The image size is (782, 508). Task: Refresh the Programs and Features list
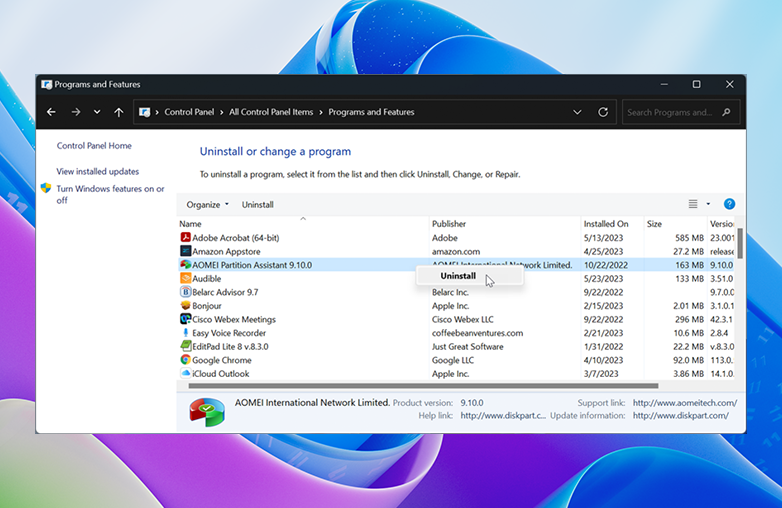pos(603,112)
